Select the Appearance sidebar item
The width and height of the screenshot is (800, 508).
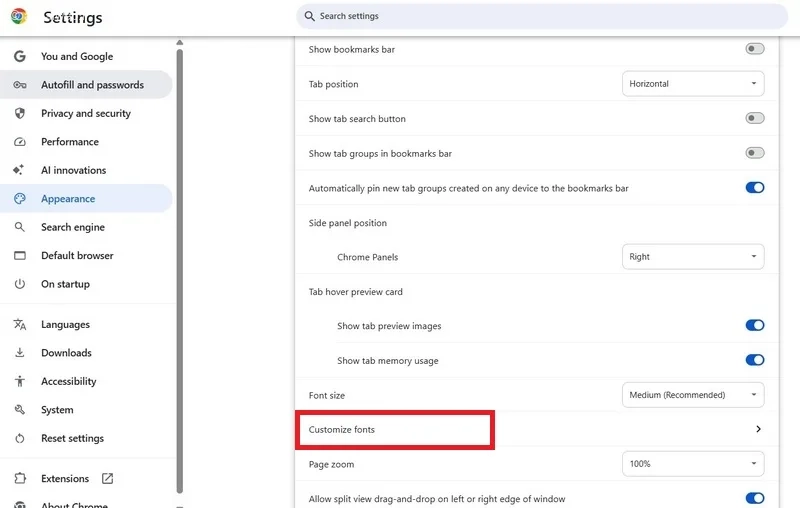[87, 198]
